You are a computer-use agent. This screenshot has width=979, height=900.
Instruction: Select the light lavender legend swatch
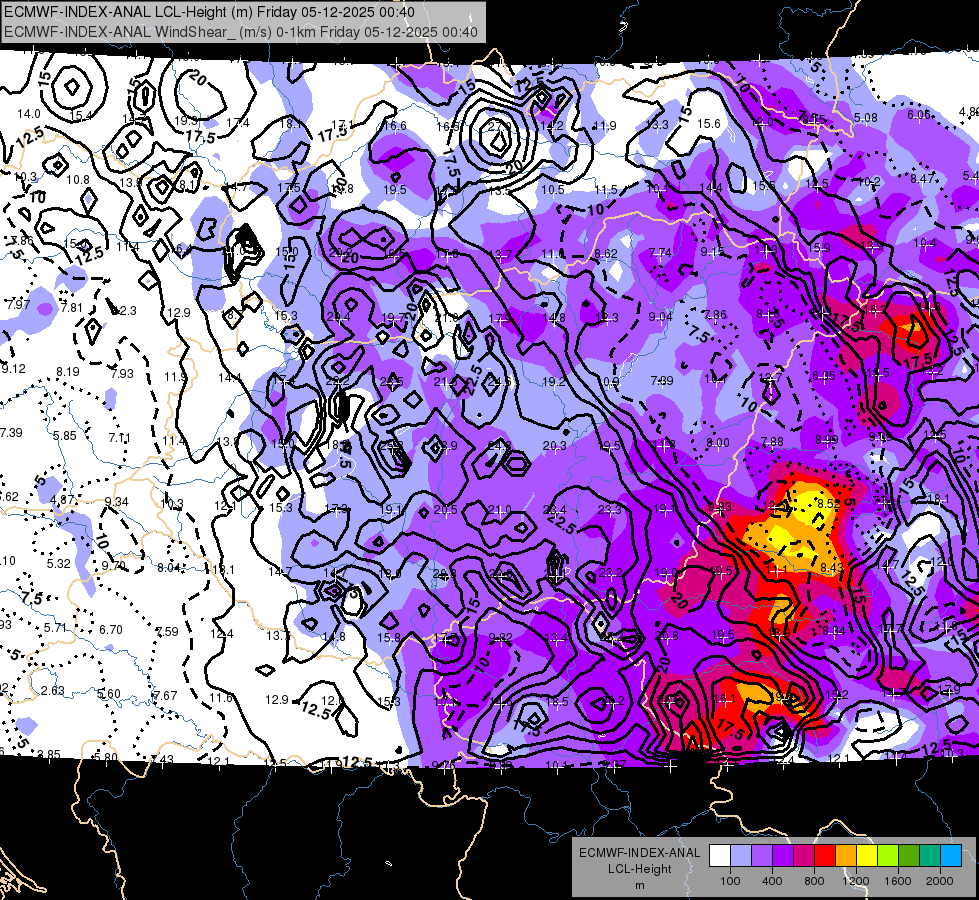(740, 856)
